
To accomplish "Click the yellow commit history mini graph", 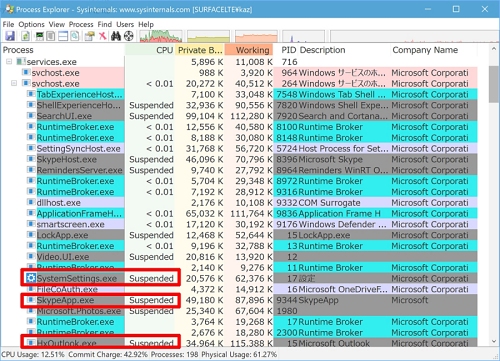I will tap(208, 36).
